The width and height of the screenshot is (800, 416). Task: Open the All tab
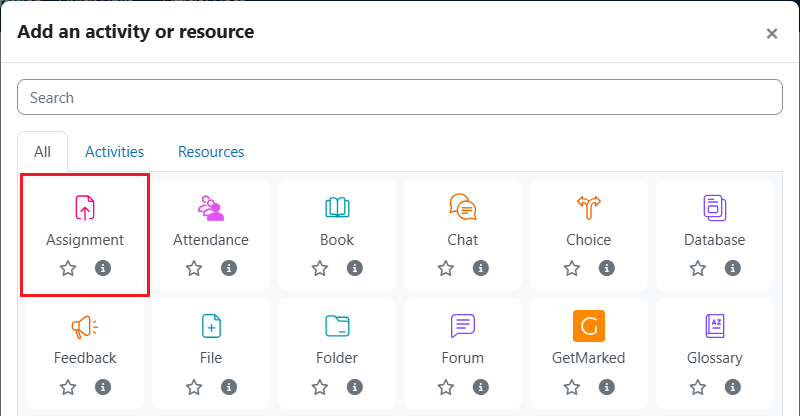tap(42, 152)
